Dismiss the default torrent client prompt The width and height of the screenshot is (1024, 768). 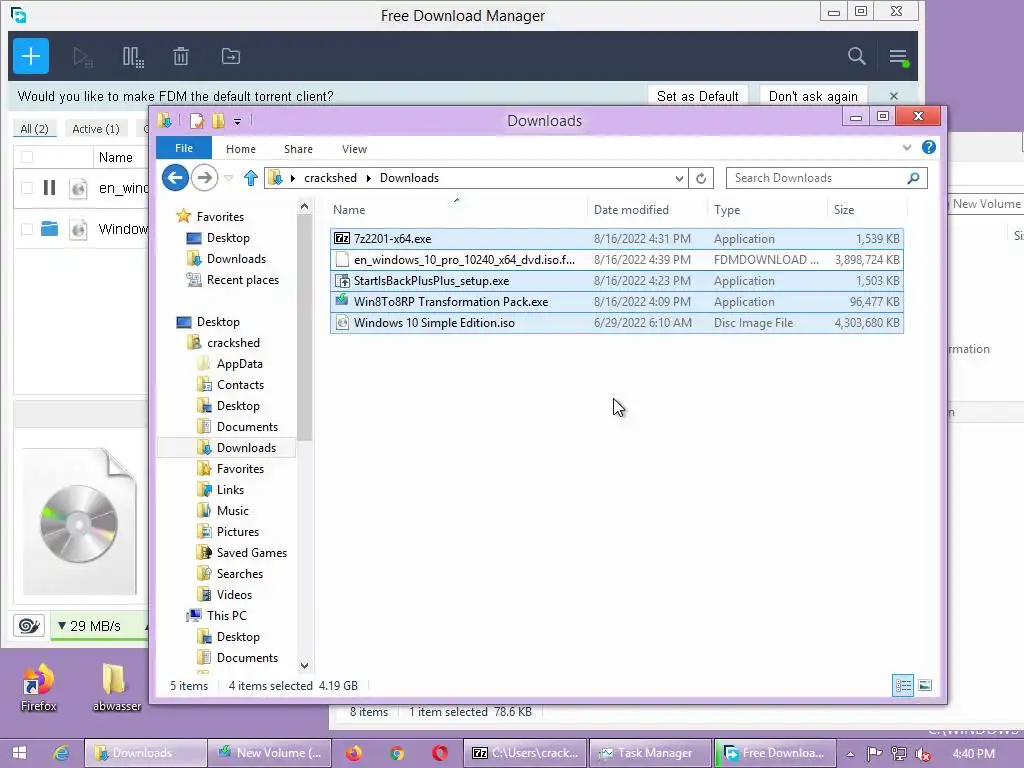893,96
